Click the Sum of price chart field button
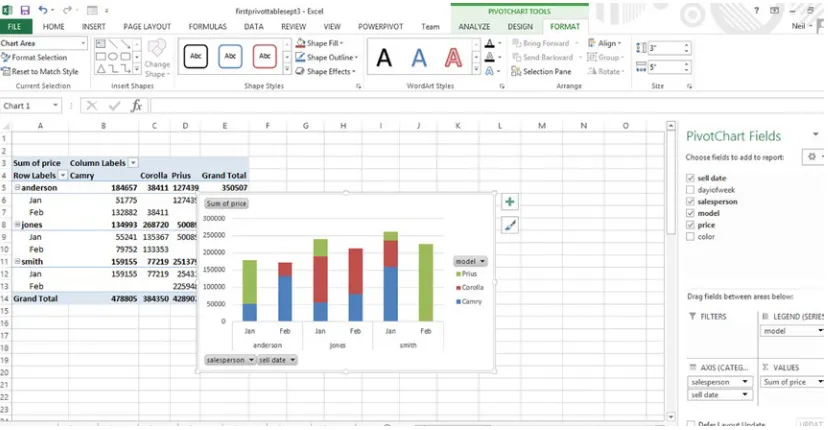The image size is (828, 430). pos(226,203)
